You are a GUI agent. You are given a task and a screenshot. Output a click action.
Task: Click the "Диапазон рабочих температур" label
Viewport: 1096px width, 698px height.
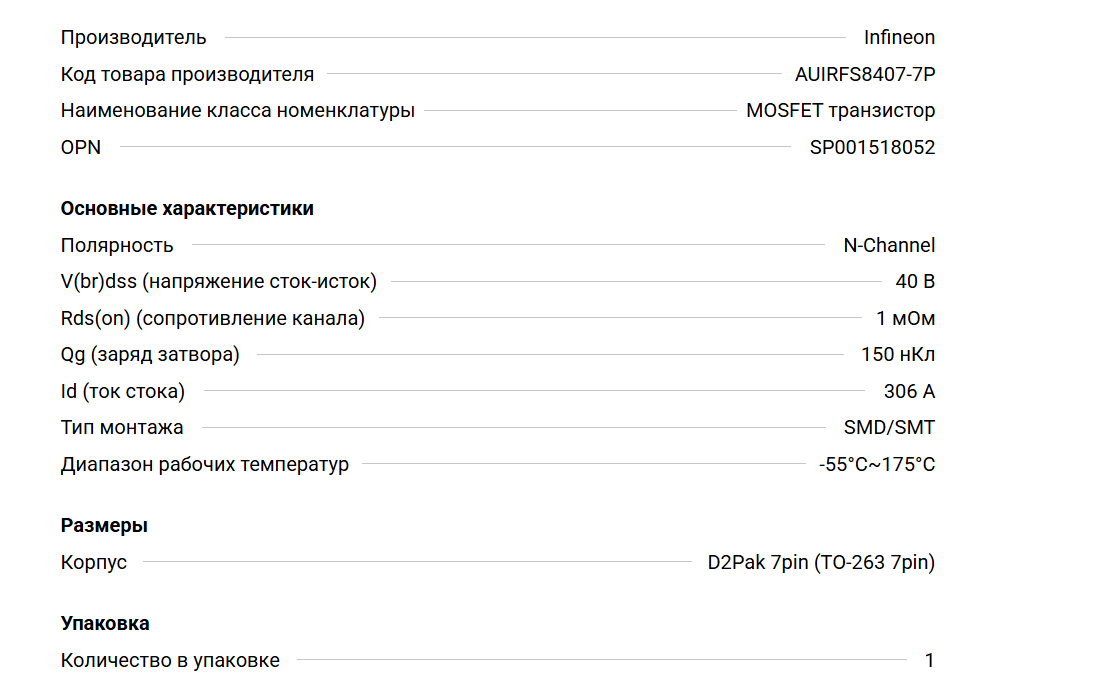205,465
